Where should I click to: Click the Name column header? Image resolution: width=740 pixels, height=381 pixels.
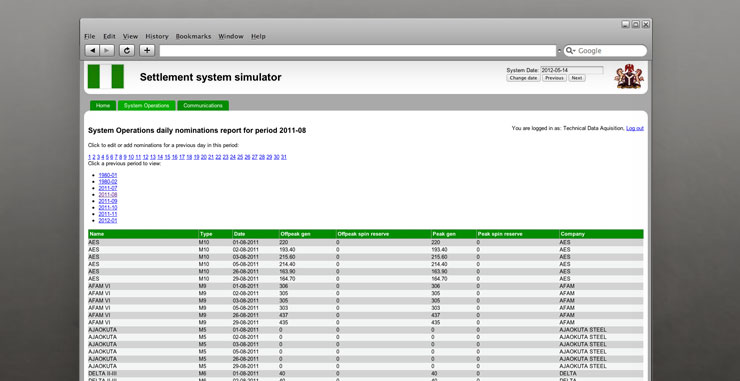coord(143,234)
